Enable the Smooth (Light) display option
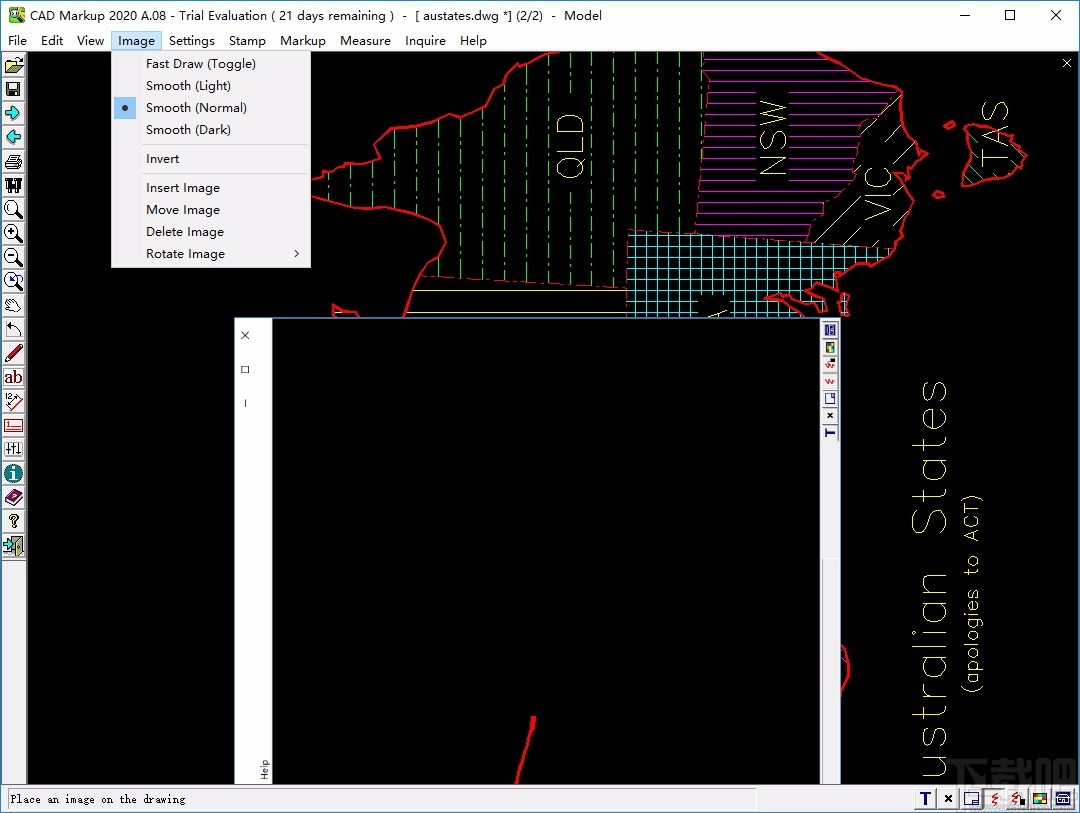The image size is (1080, 813). coord(188,85)
